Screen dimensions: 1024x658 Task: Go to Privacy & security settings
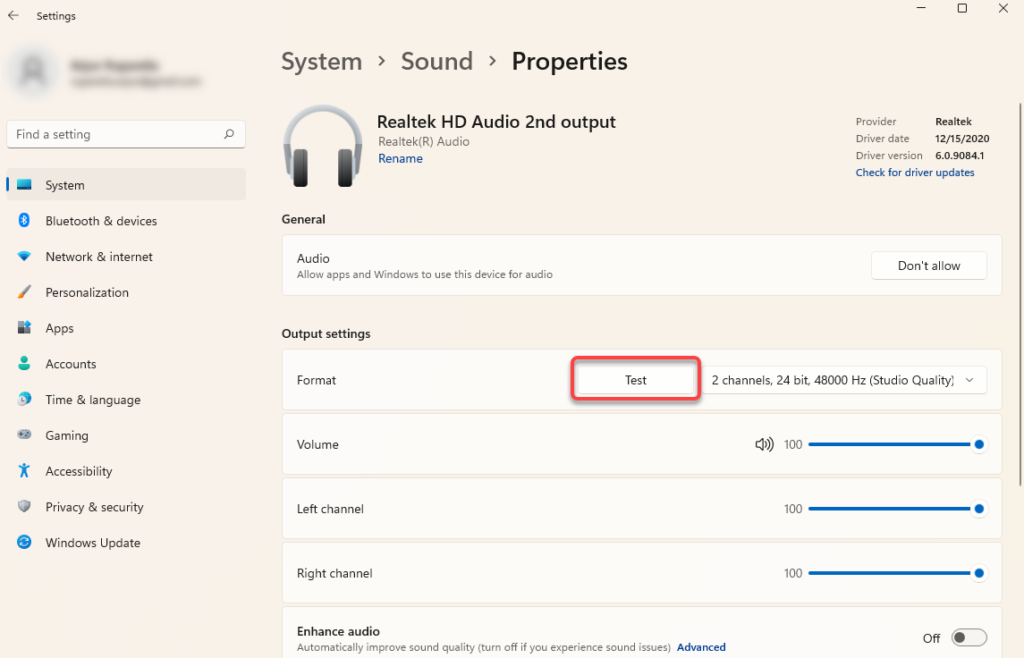click(94, 507)
